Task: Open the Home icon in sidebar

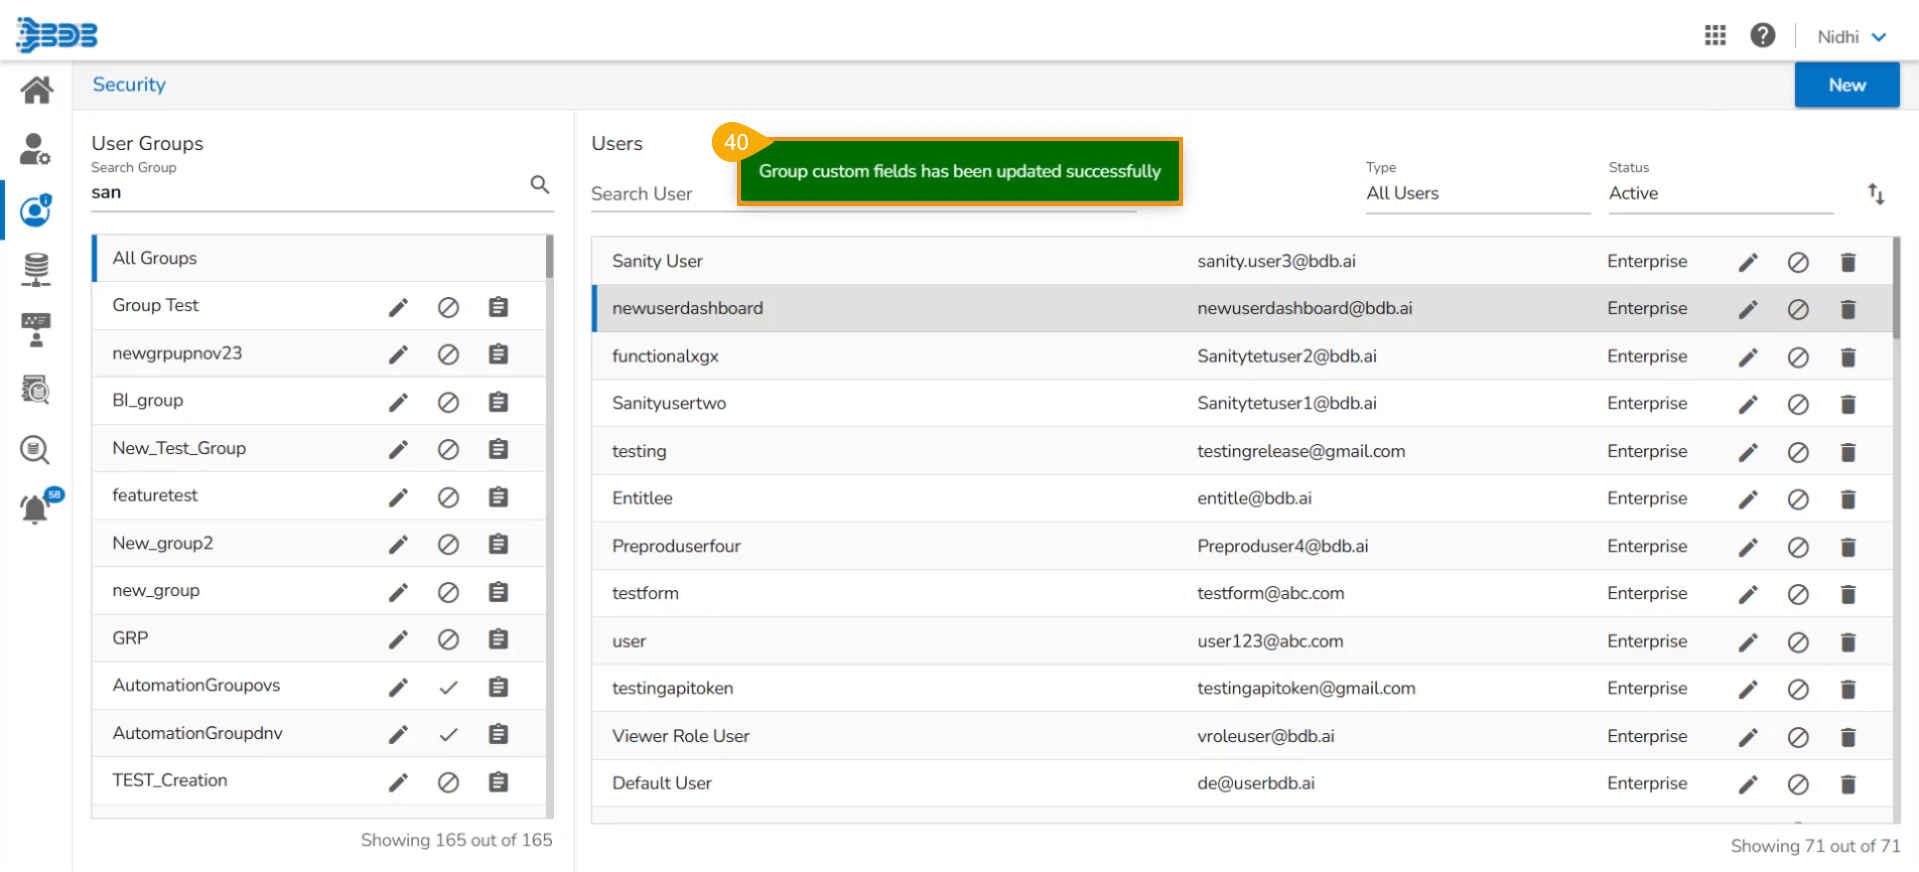Action: [36, 90]
